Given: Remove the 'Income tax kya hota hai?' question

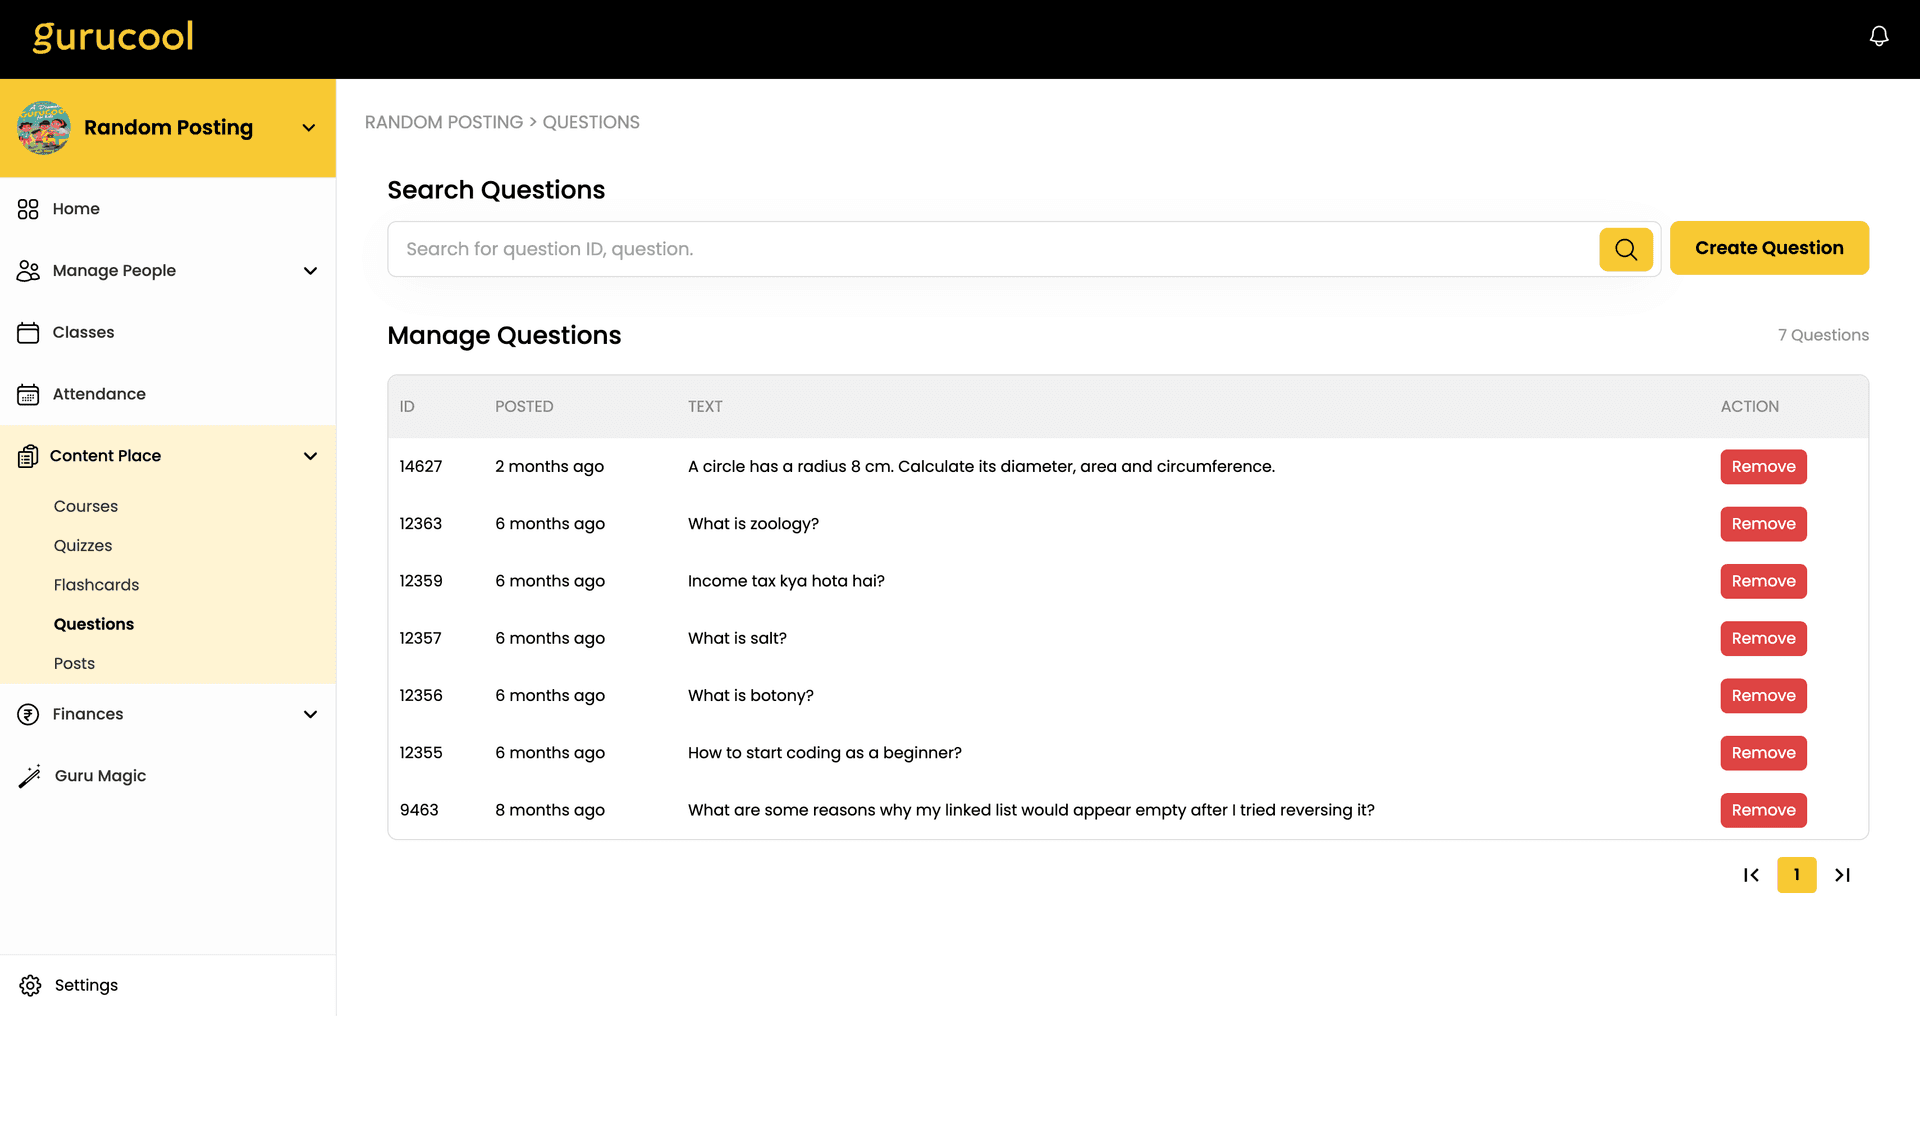Looking at the screenshot, I should point(1763,581).
